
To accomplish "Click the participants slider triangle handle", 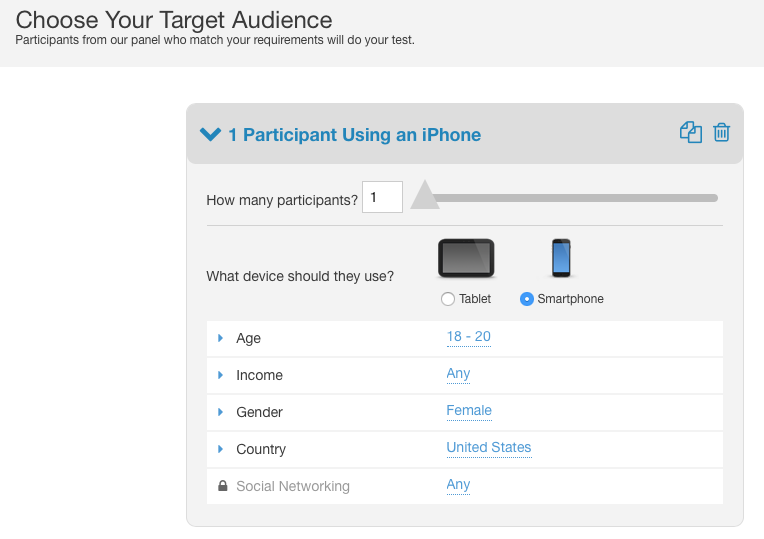I will pyautogui.click(x=425, y=195).
